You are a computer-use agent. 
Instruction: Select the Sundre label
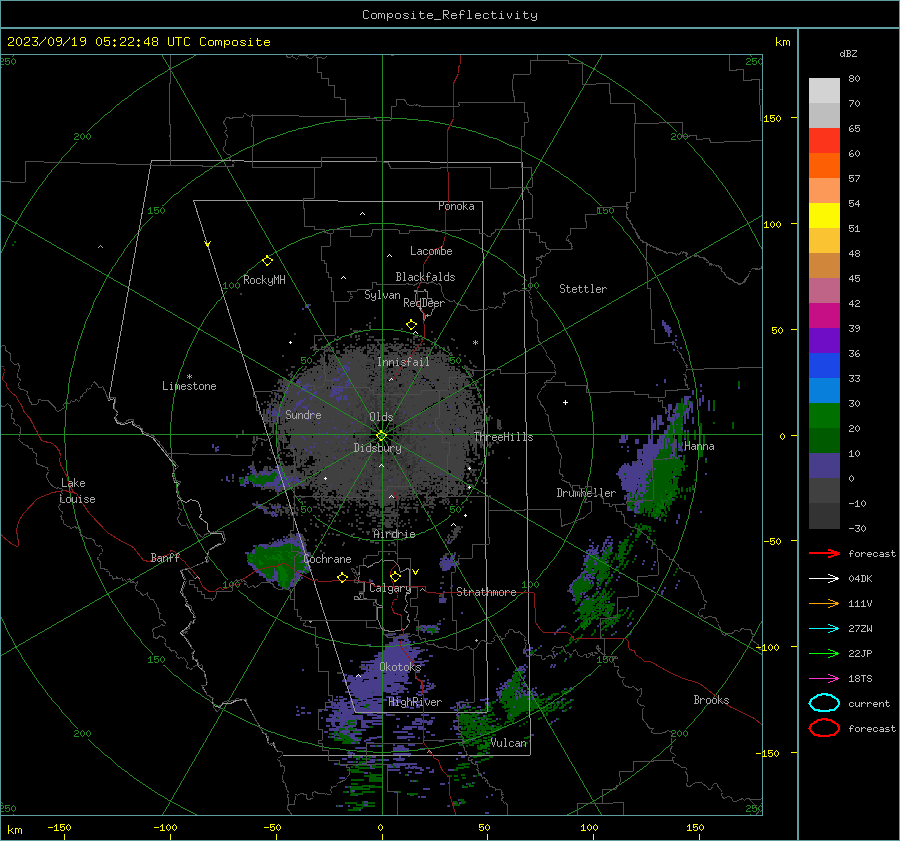click(x=303, y=415)
